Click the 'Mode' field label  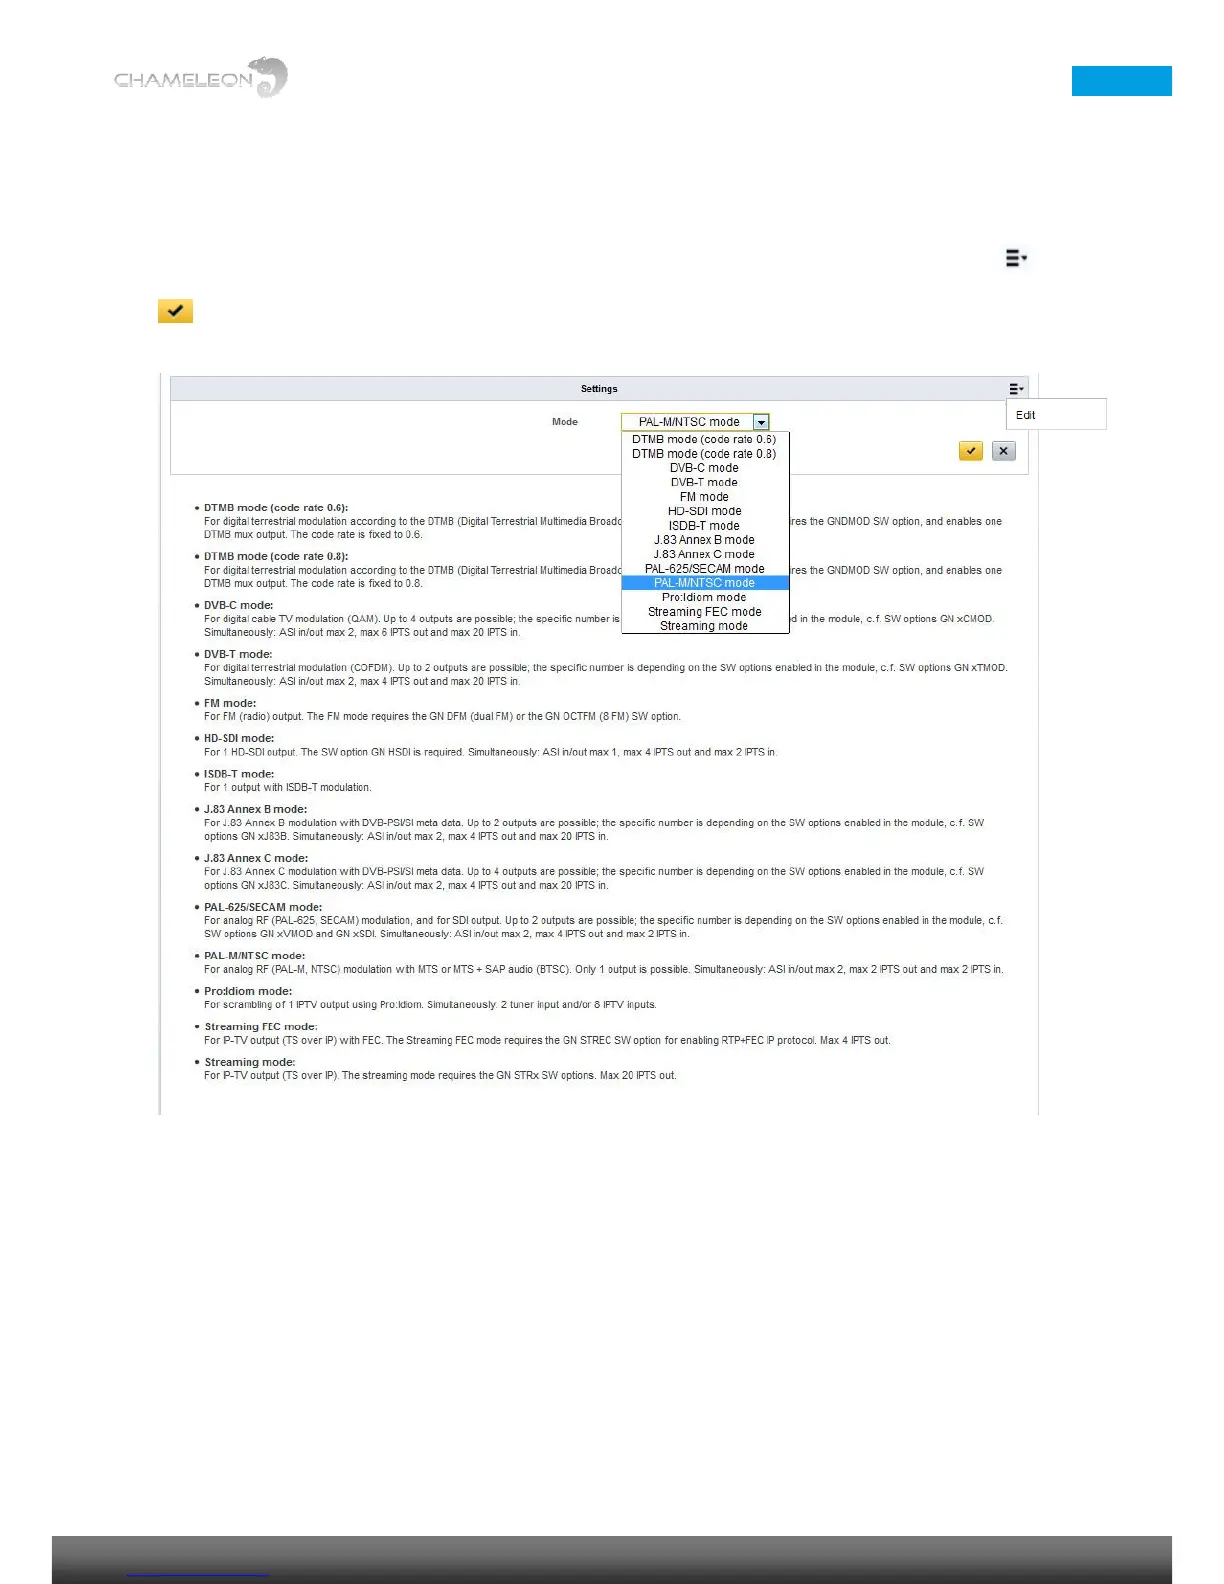(x=565, y=422)
